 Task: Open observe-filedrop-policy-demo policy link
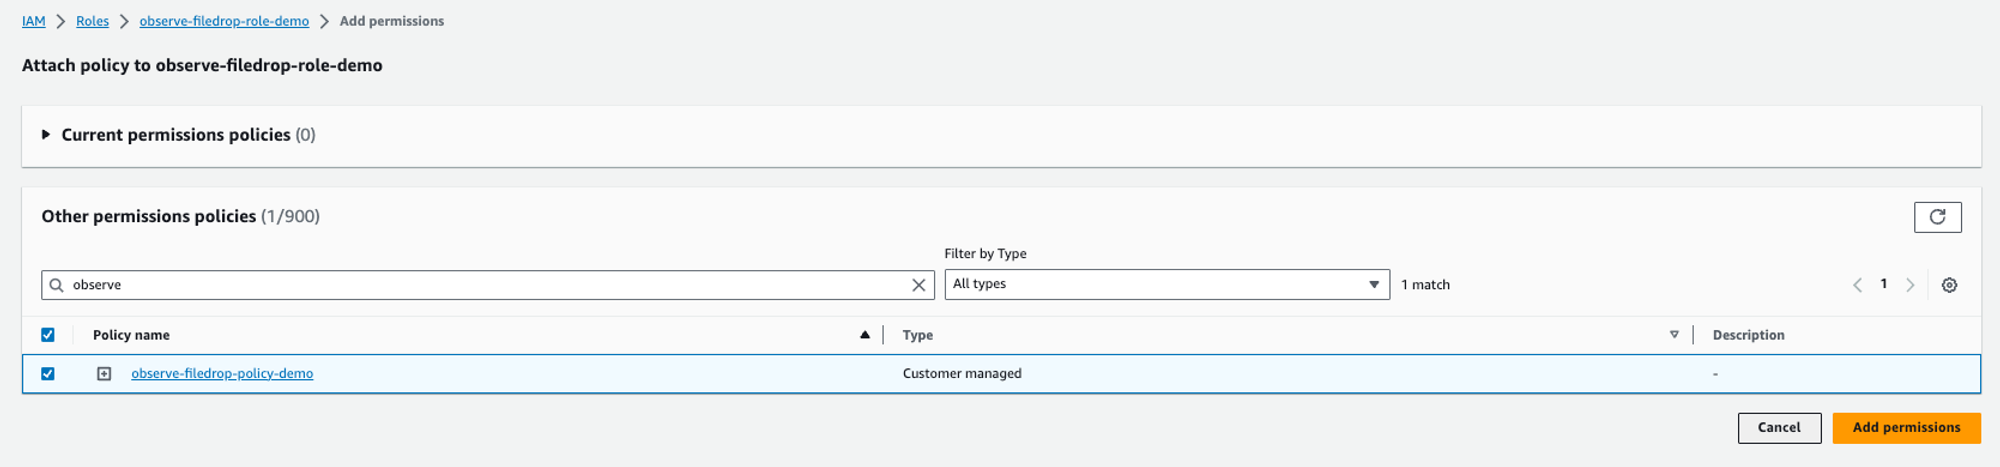[x=222, y=373]
